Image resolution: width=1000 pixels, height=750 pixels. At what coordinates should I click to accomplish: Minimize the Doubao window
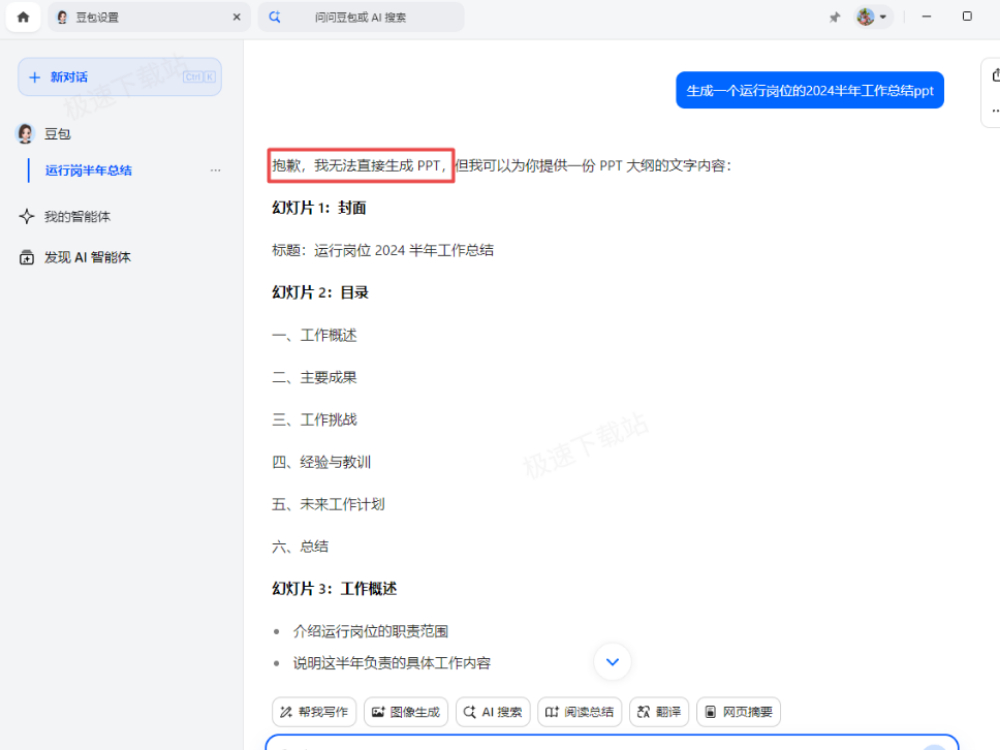tap(927, 17)
